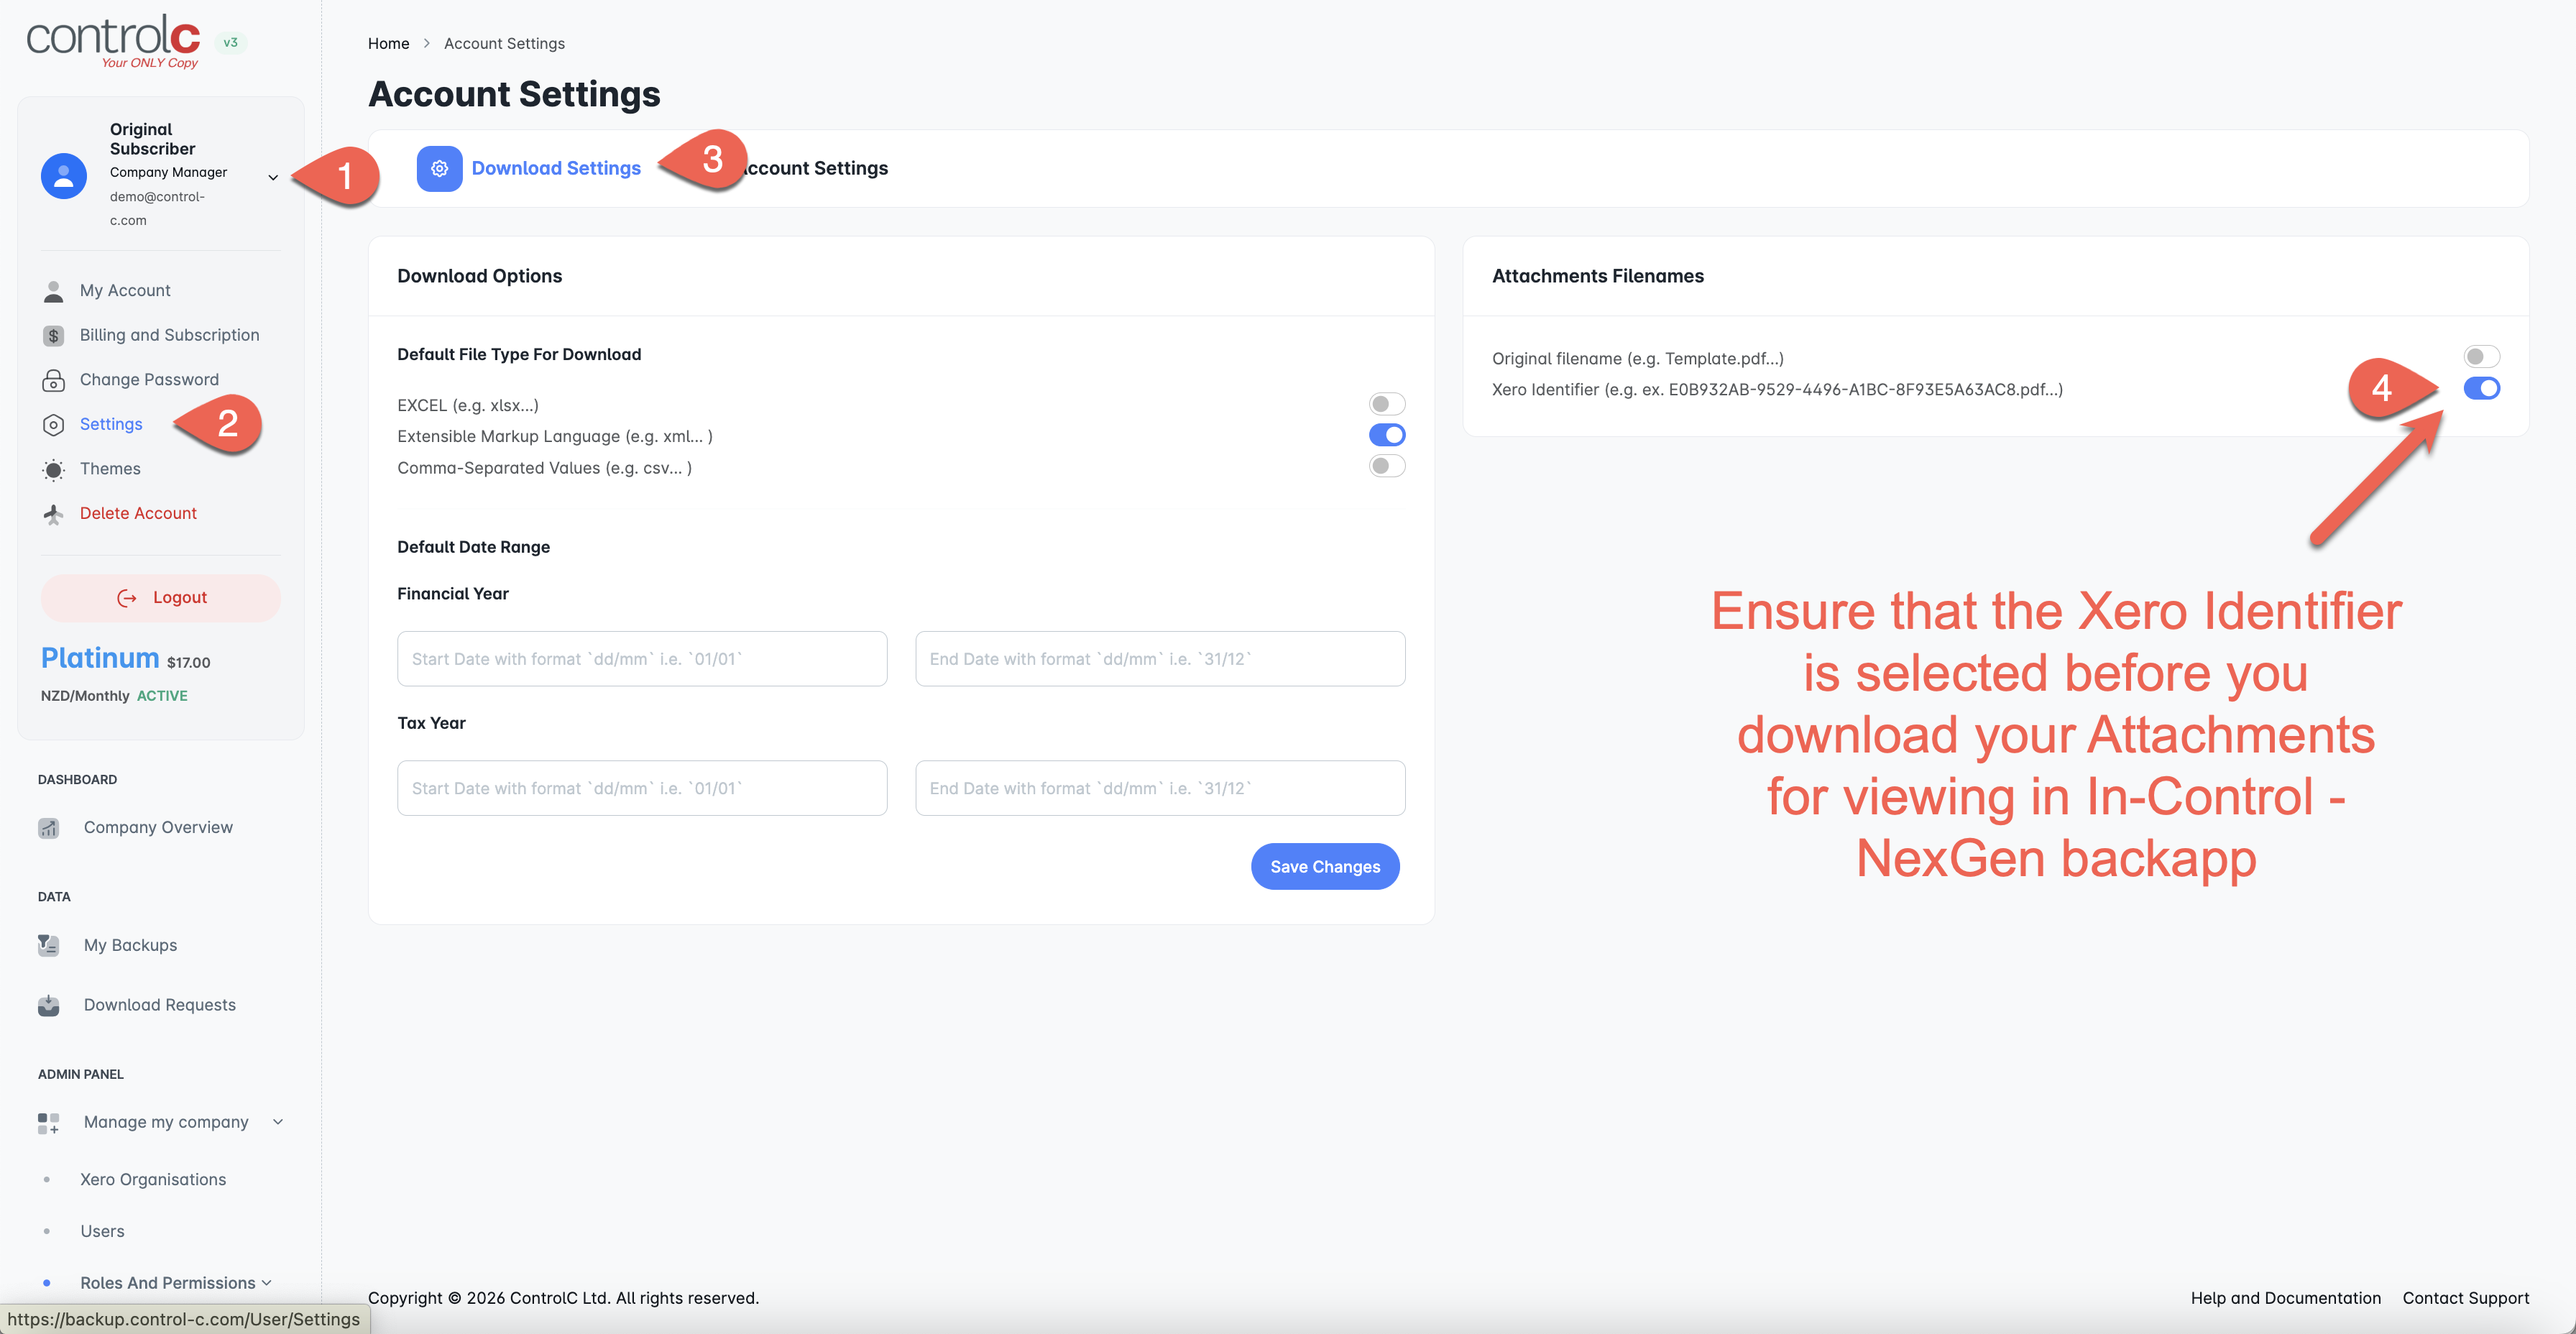The height and width of the screenshot is (1334, 2576).
Task: Click the Download Settings gear icon
Action: point(439,169)
